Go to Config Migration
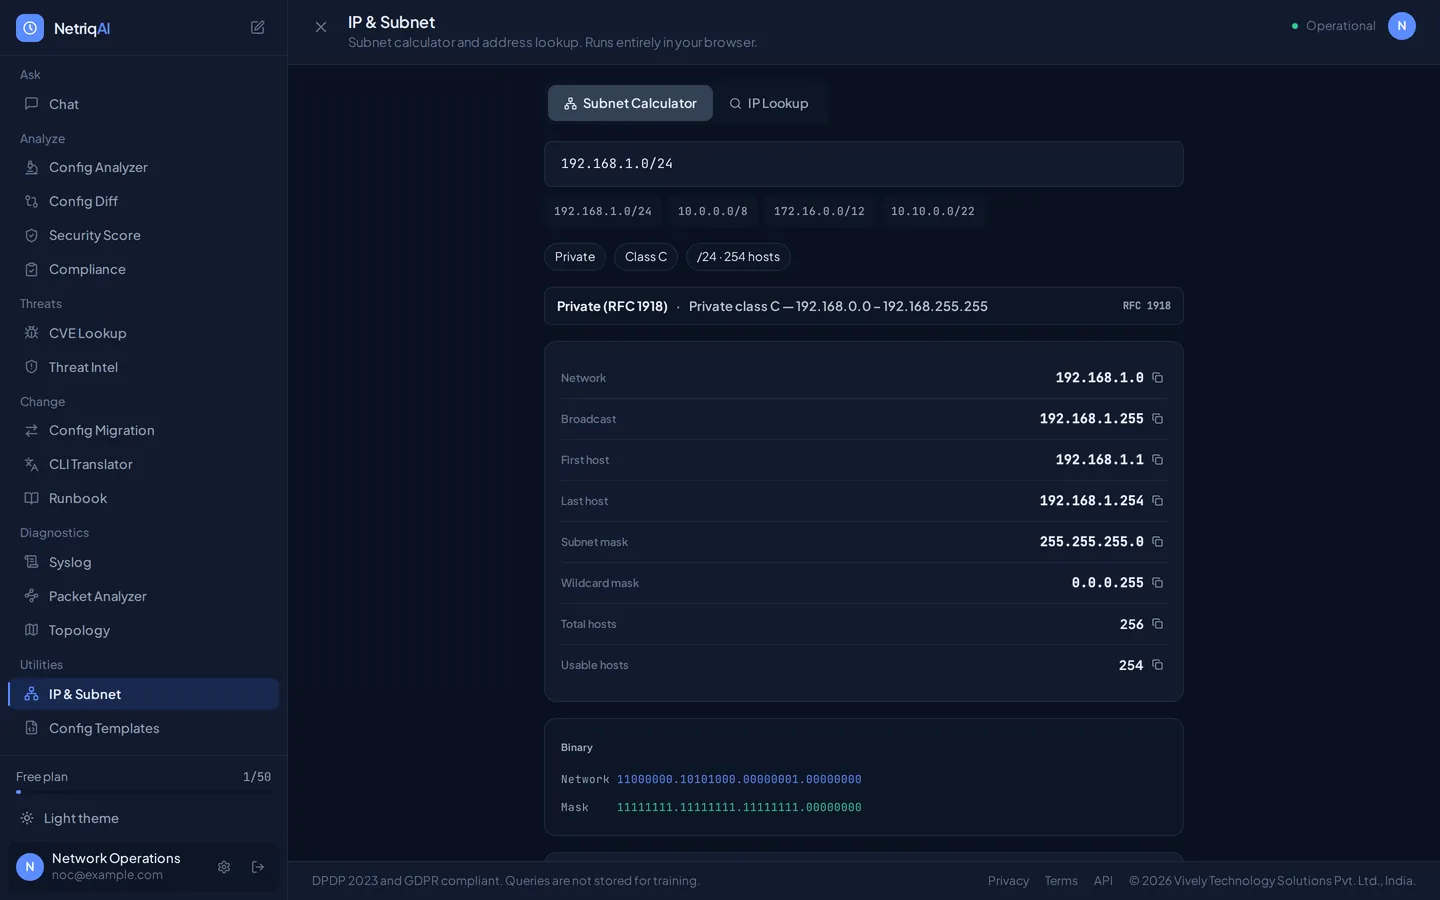This screenshot has width=1440, height=900. [143, 430]
